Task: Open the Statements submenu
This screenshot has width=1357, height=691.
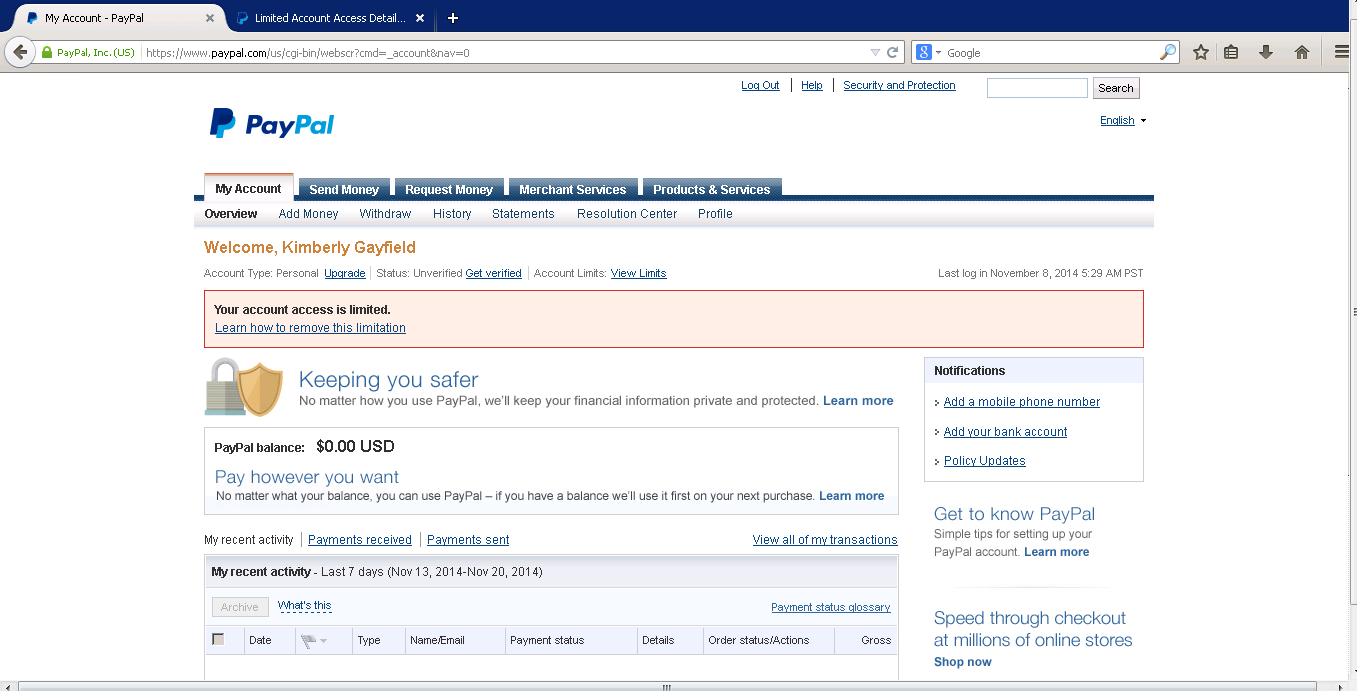Action: [x=523, y=214]
